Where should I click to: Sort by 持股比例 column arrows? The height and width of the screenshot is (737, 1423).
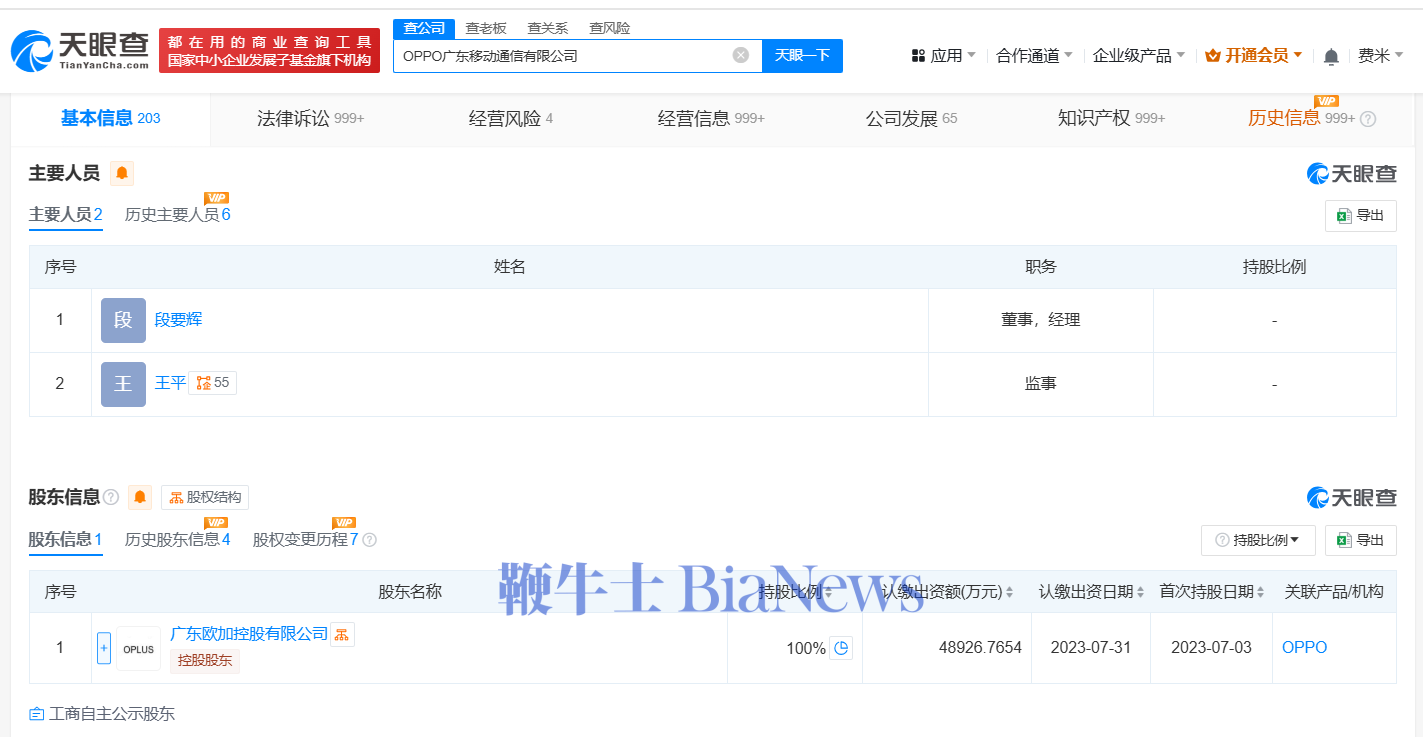click(x=828, y=592)
